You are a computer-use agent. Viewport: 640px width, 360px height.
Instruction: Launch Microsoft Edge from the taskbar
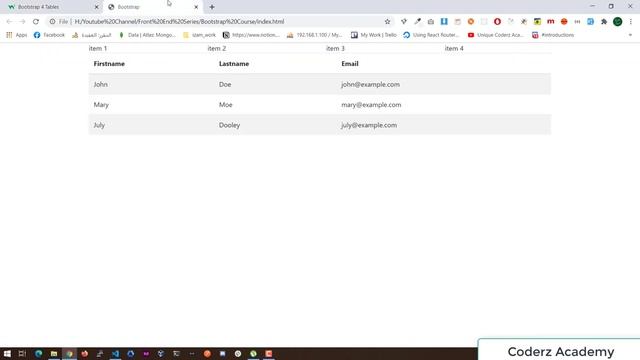(x=38, y=353)
